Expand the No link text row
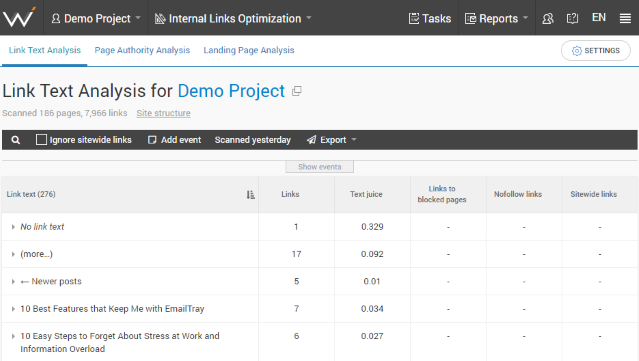 point(13,227)
